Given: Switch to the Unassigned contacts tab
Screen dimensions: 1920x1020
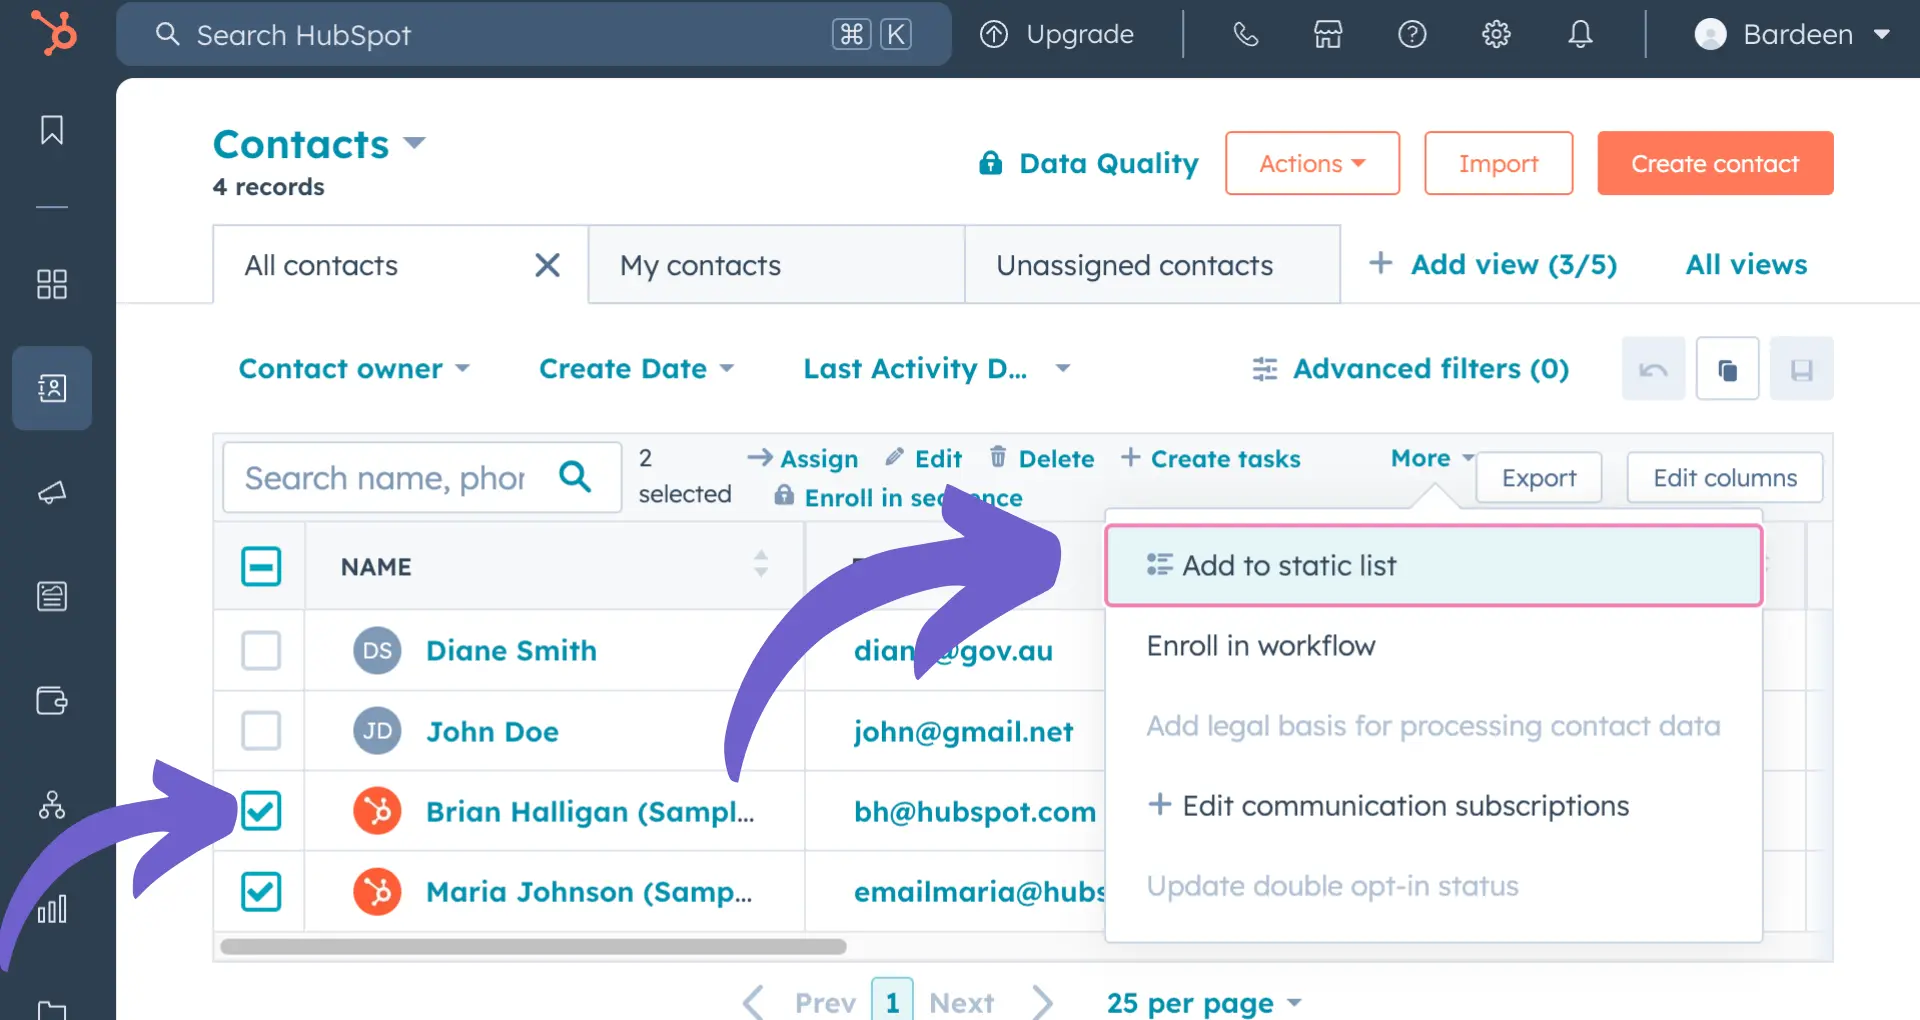Looking at the screenshot, I should (x=1152, y=265).
